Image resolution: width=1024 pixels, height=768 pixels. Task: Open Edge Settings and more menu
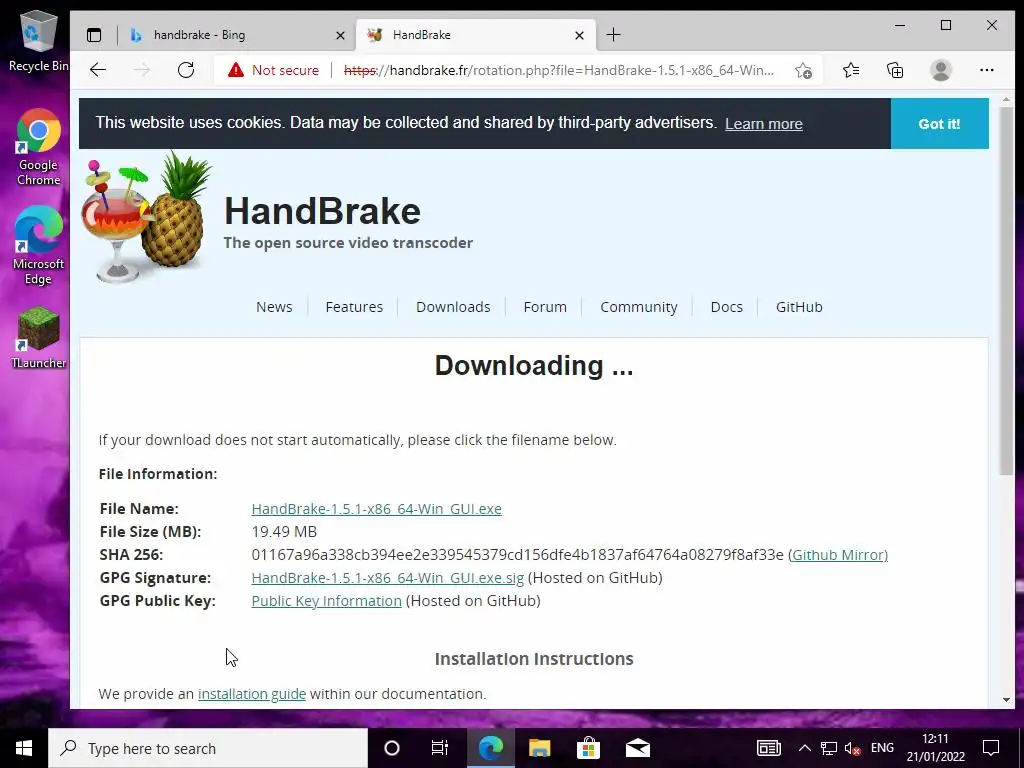coord(986,70)
